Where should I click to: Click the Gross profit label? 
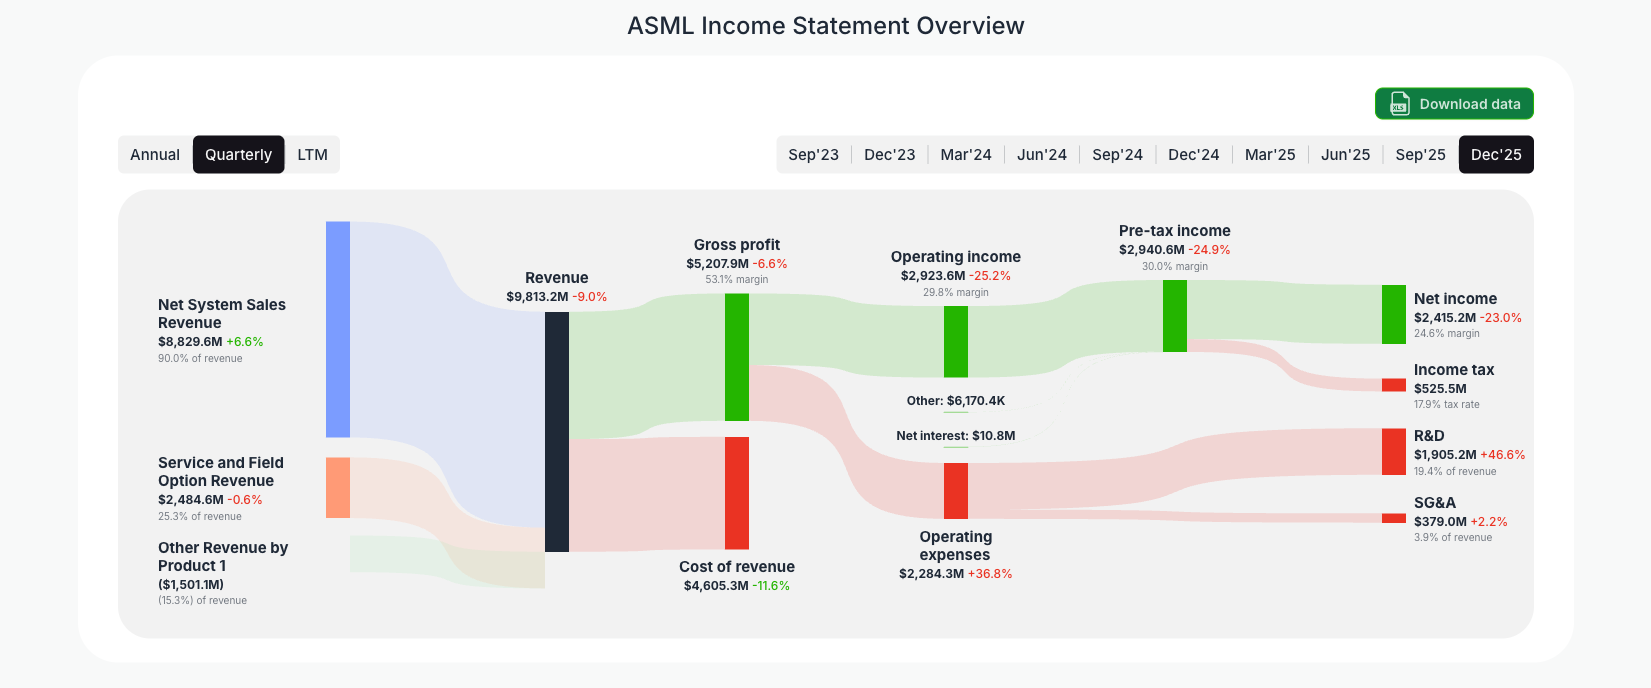pyautogui.click(x=737, y=245)
